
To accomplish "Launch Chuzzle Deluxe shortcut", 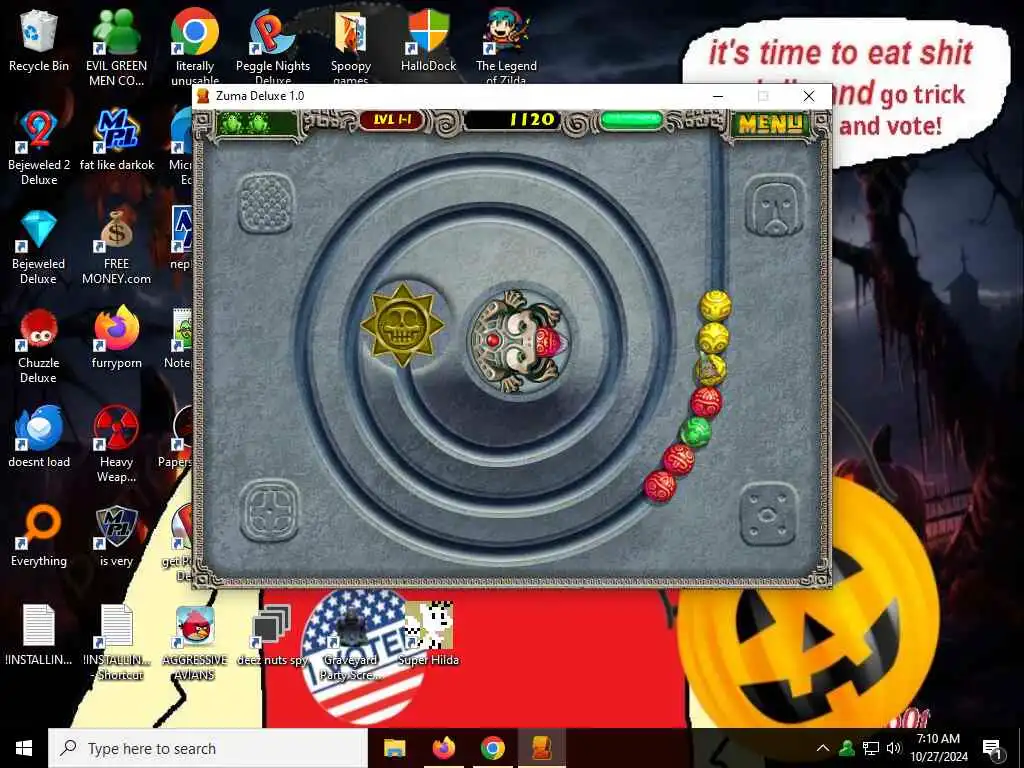I will coord(39,346).
